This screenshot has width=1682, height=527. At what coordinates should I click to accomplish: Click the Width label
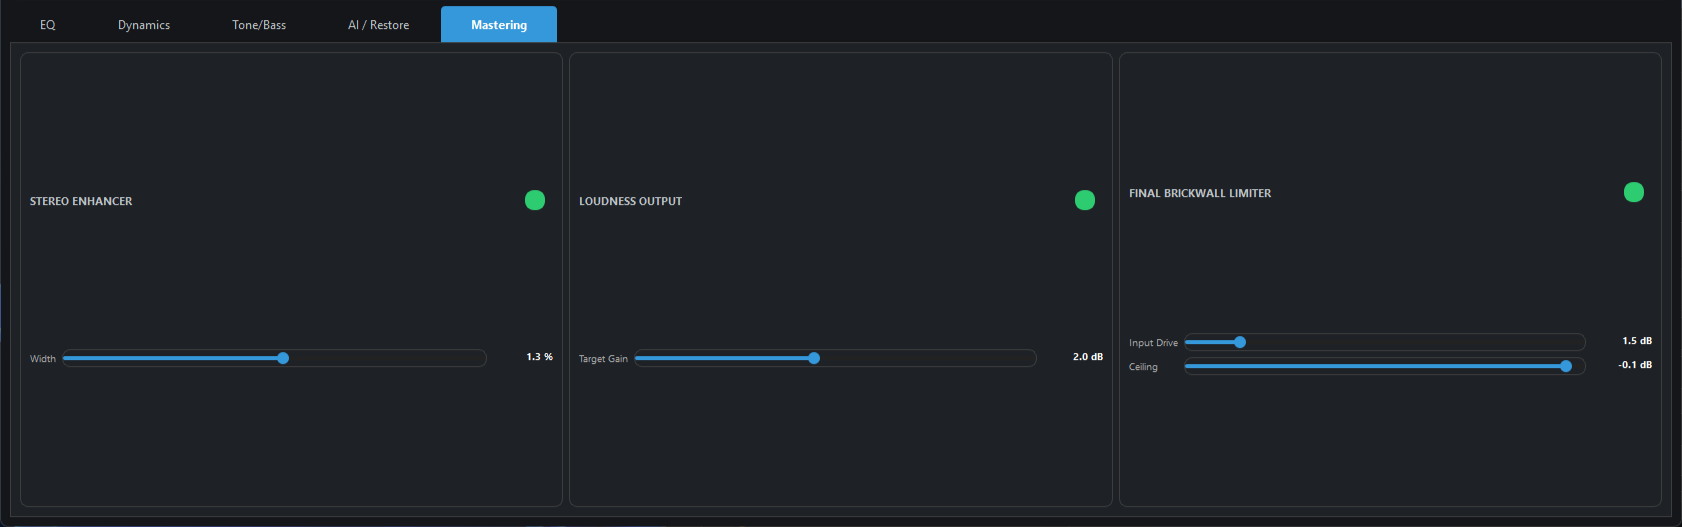click(43, 359)
